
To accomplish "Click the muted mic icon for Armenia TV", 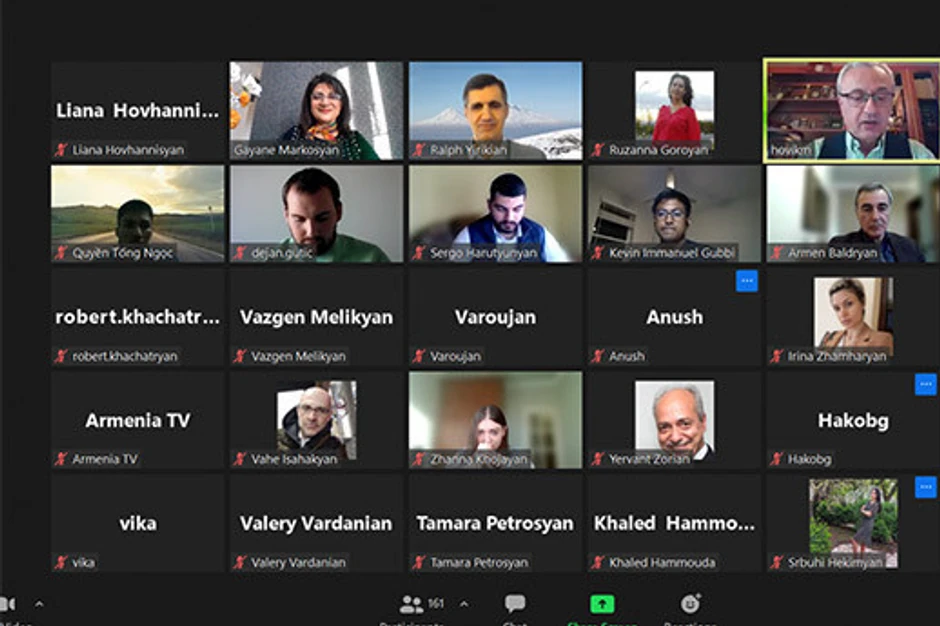I will pos(61,459).
